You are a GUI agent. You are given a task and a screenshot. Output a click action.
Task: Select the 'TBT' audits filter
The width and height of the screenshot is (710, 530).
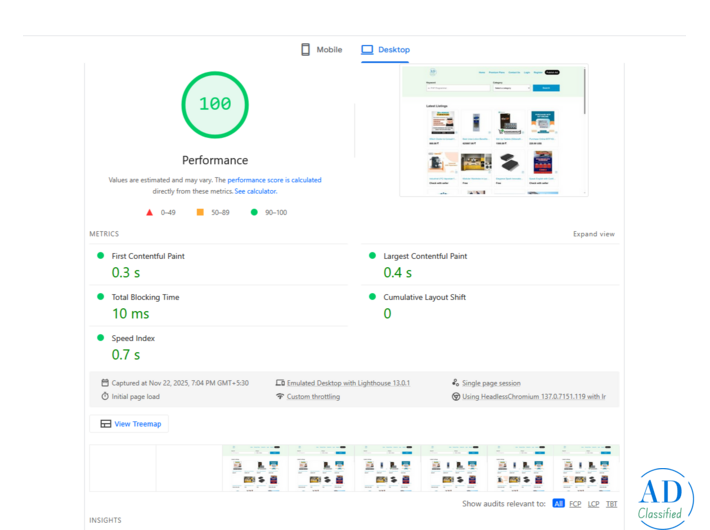pyautogui.click(x=611, y=504)
